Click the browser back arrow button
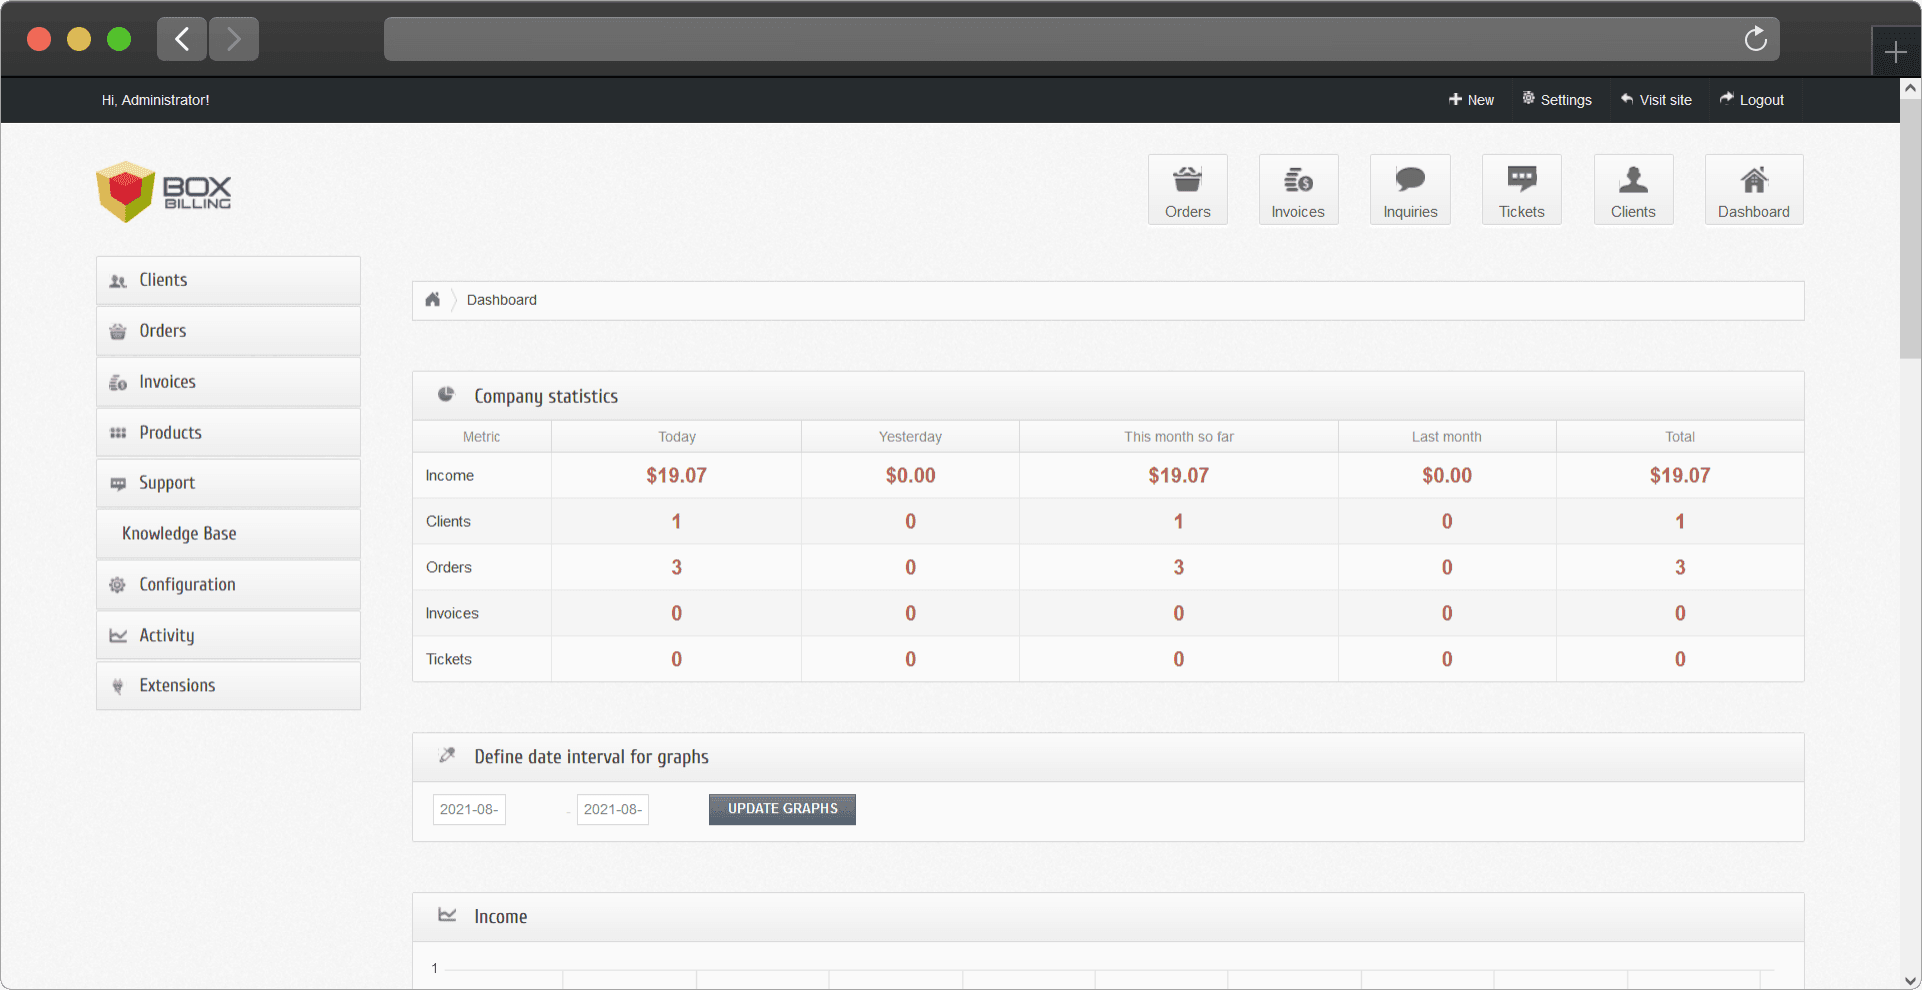1922x990 pixels. tap(182, 39)
